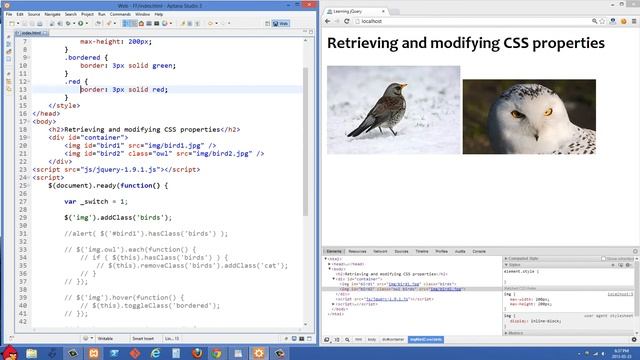Screen dimensions: 640x360
Task: Open the Chrome menu icon
Action: pos(634,21)
